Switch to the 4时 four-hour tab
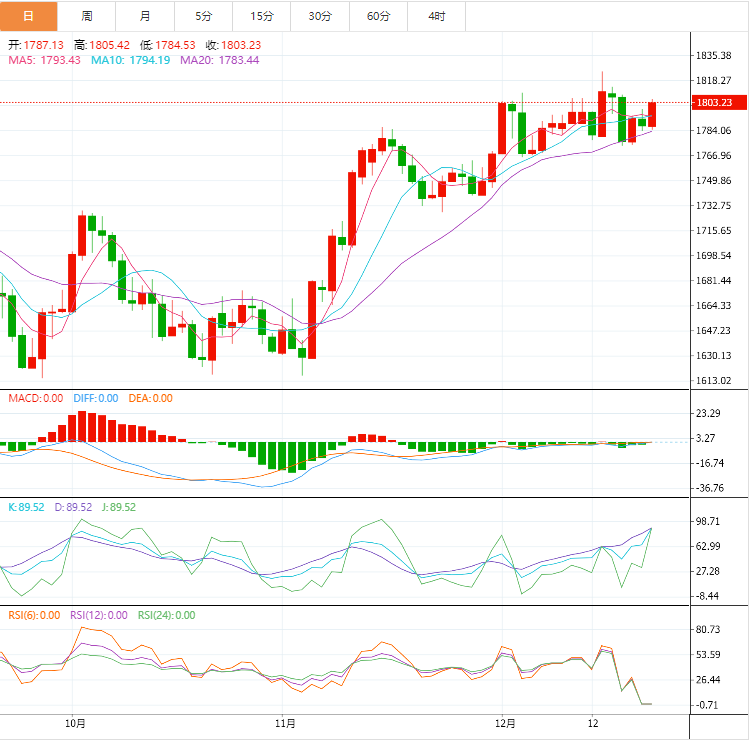The width and height of the screenshot is (751, 742). [437, 16]
